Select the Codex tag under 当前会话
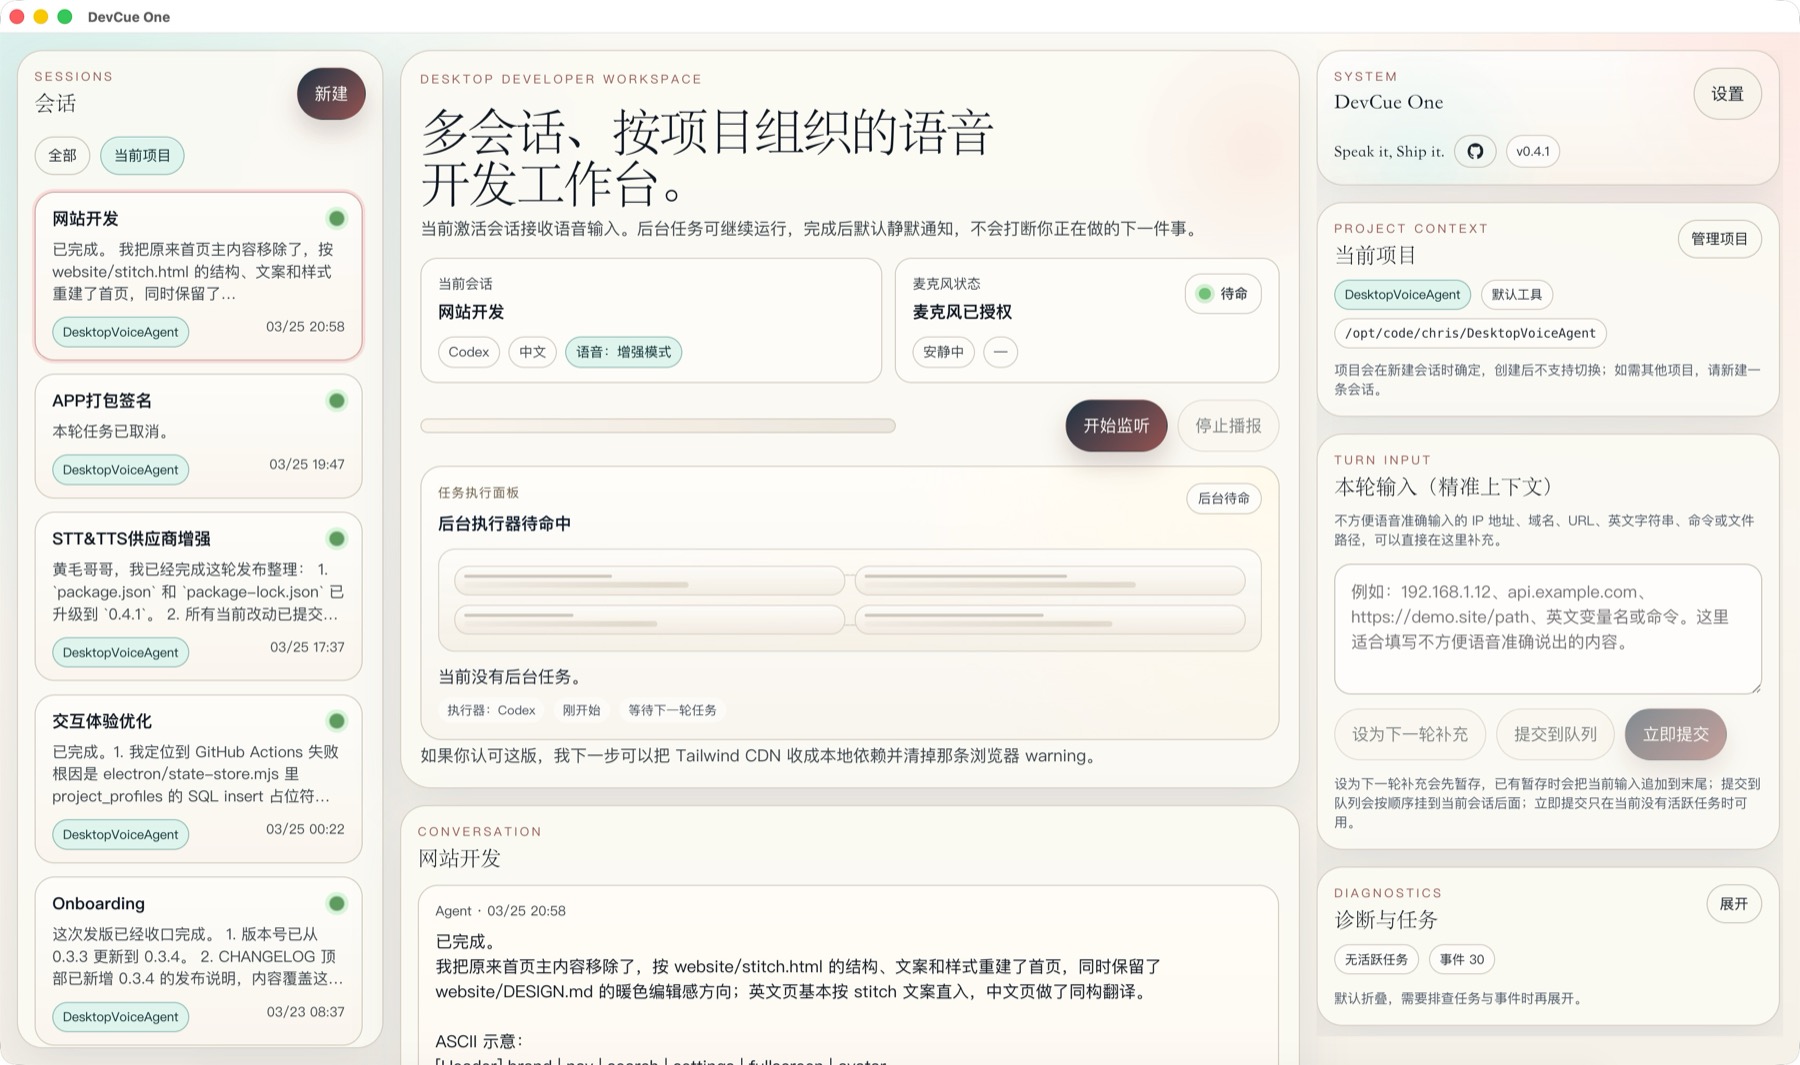Image resolution: width=1800 pixels, height=1065 pixels. [x=468, y=351]
